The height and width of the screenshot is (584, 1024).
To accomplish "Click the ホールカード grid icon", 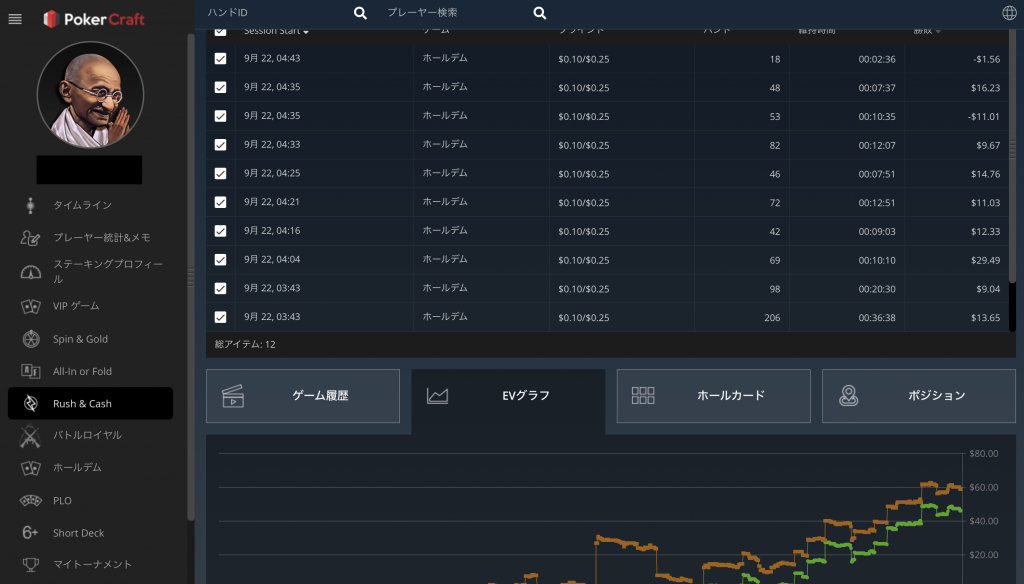I will [x=643, y=395].
